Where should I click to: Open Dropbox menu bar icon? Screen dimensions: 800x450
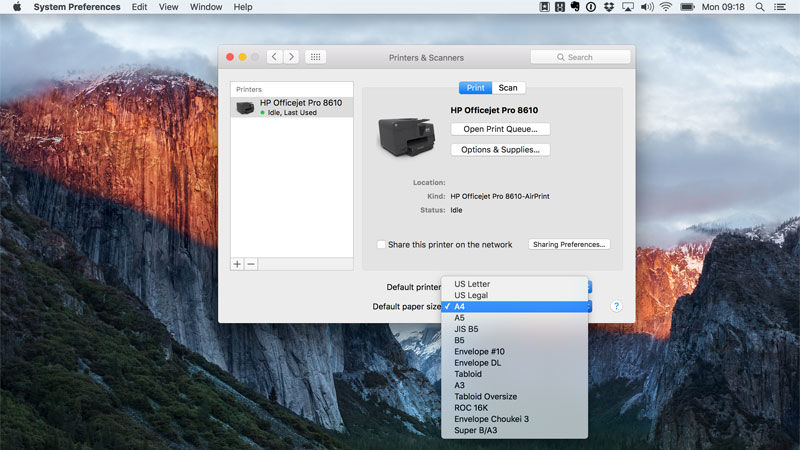(609, 7)
